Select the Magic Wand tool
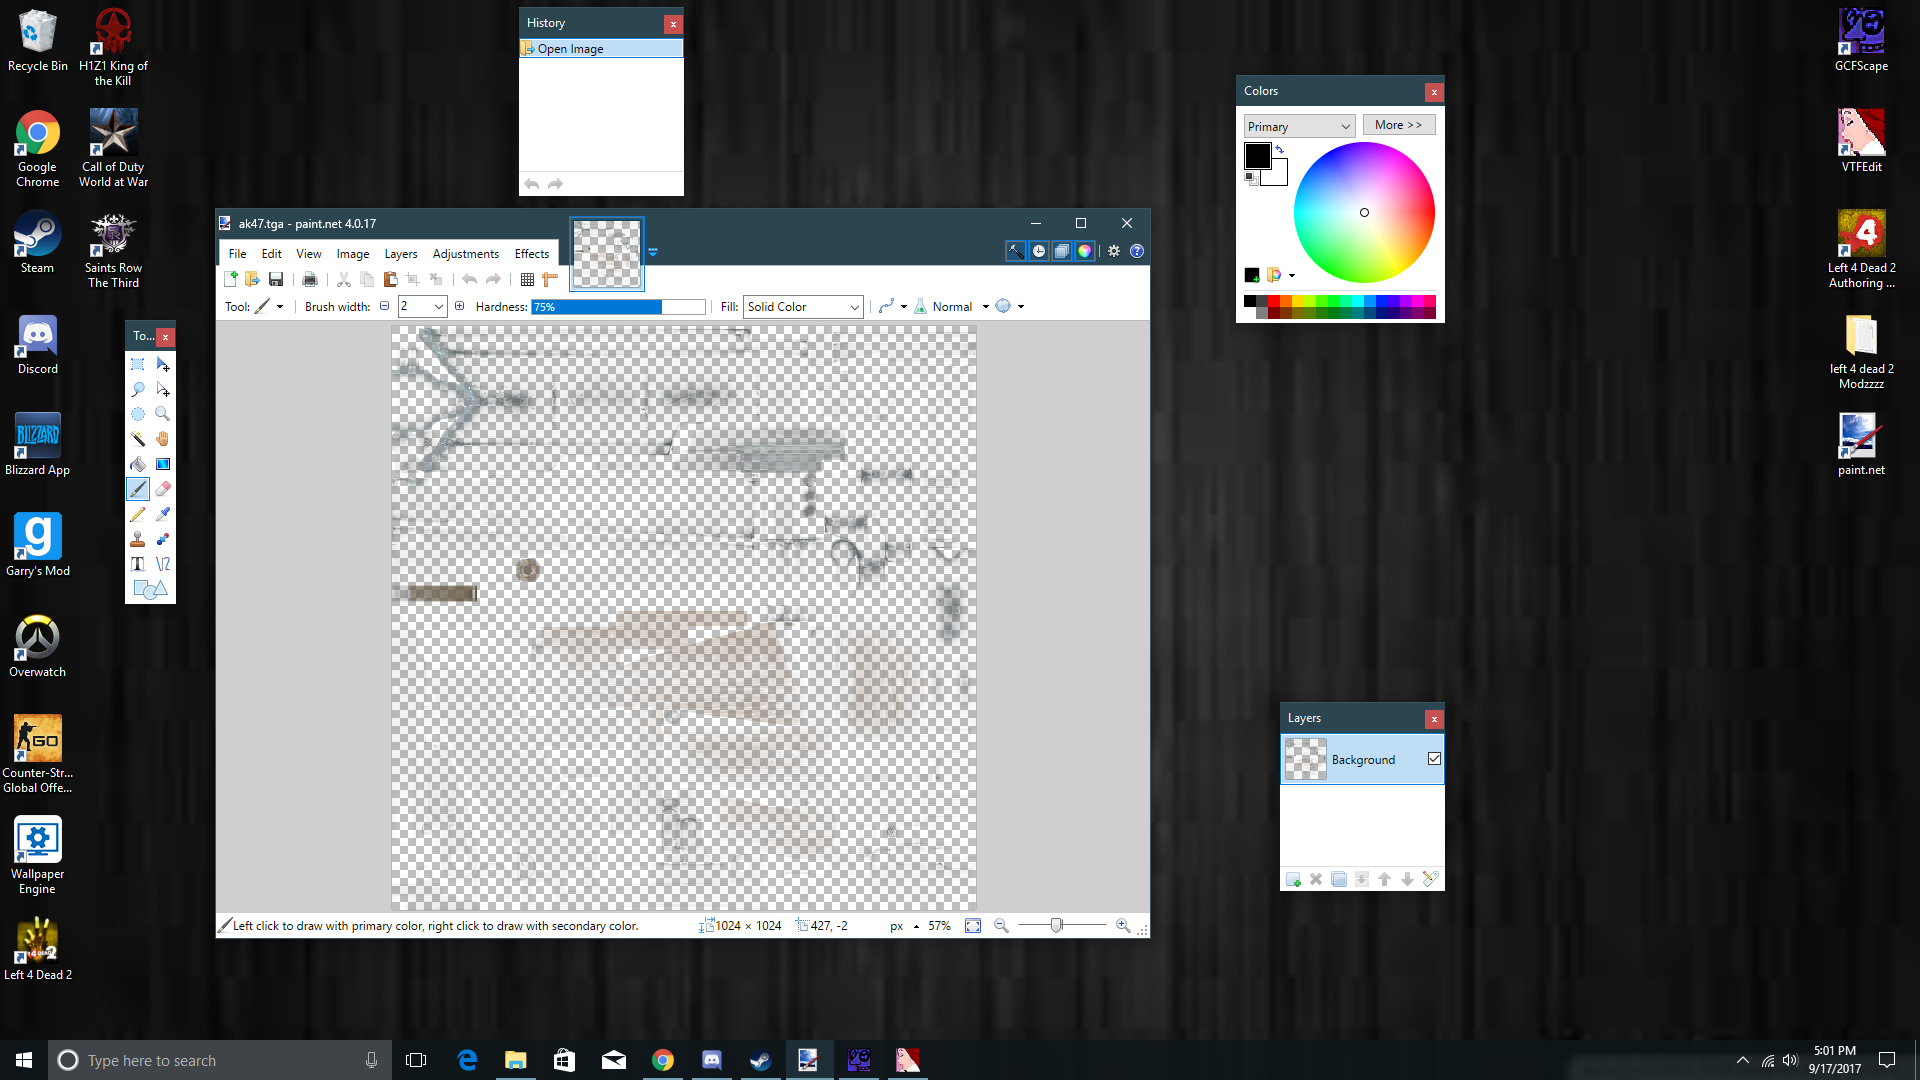Viewport: 1920px width, 1080px height. 138,439
